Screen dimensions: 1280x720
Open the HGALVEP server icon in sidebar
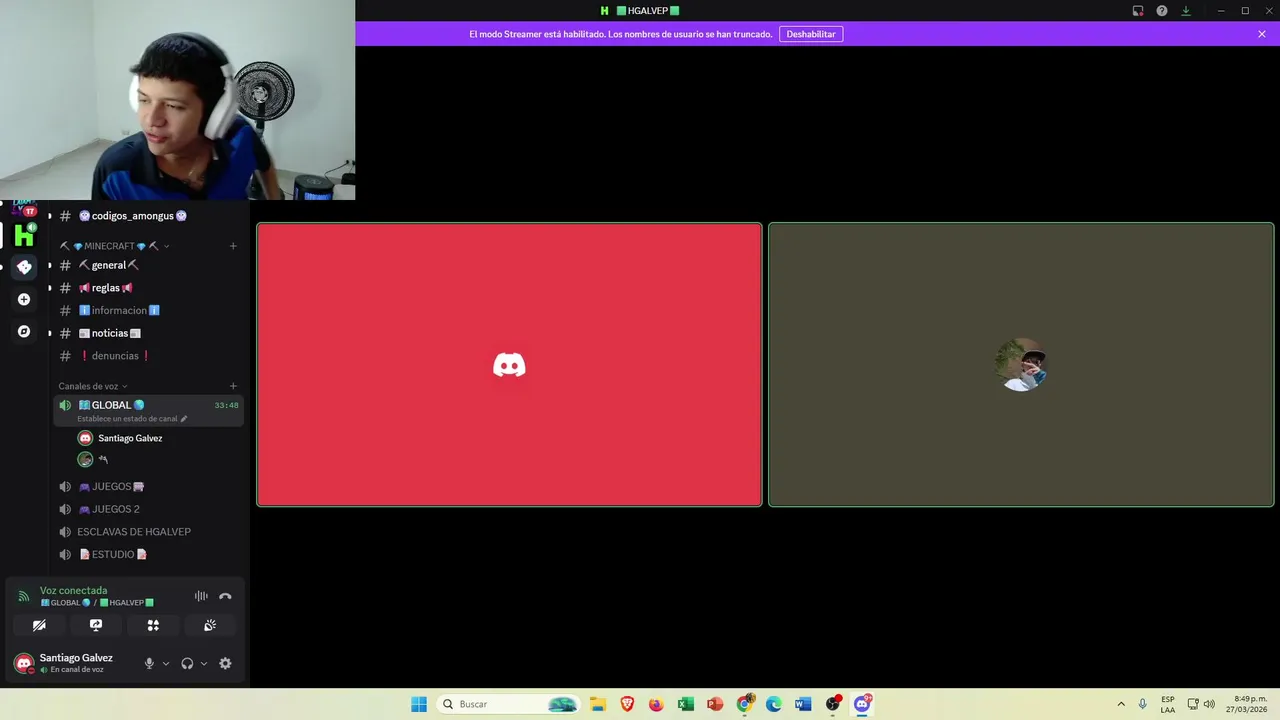tap(24, 235)
